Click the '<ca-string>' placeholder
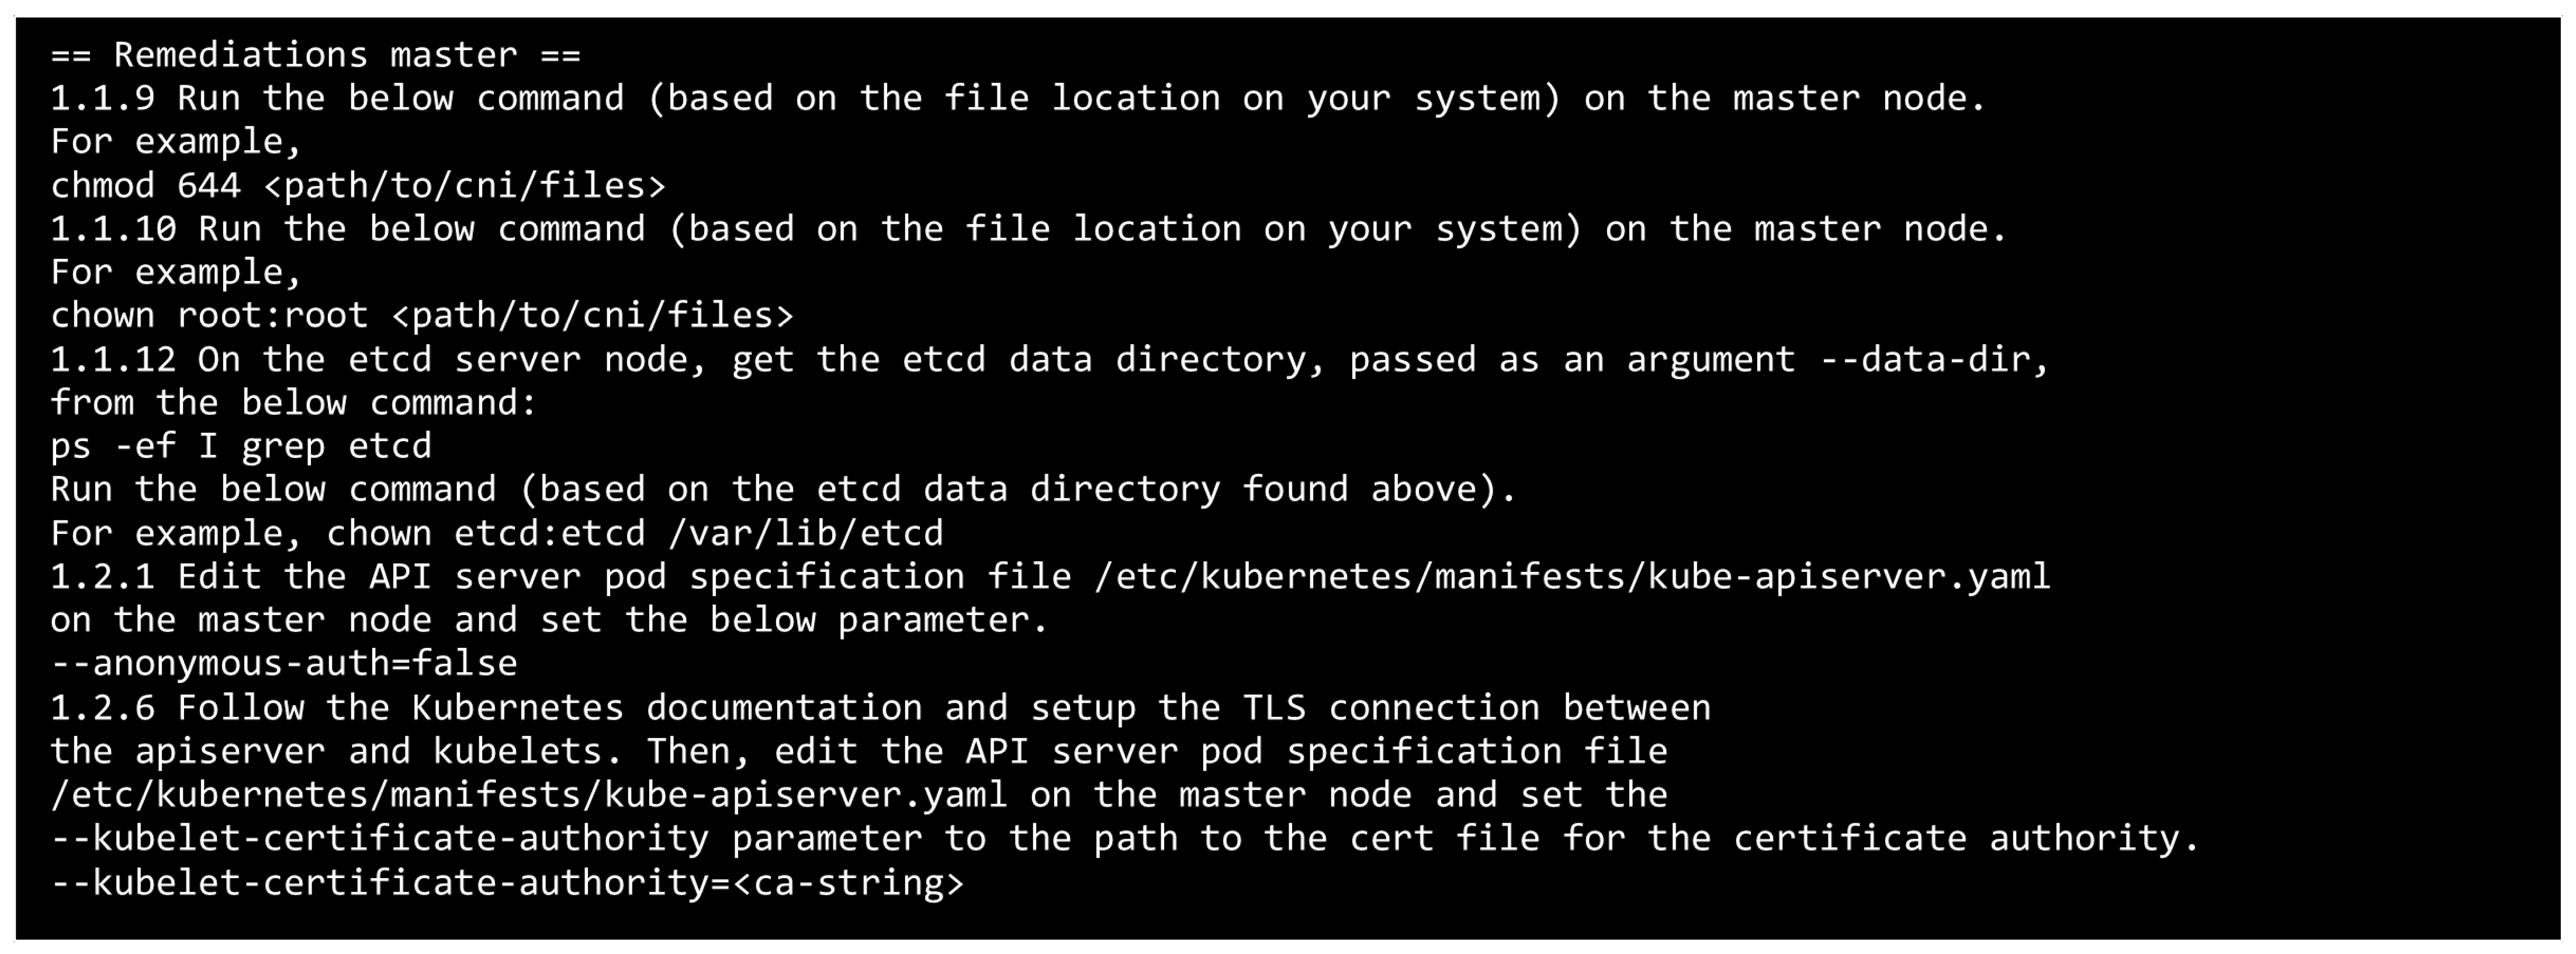Viewport: 2576px width, 954px height. tap(848, 883)
